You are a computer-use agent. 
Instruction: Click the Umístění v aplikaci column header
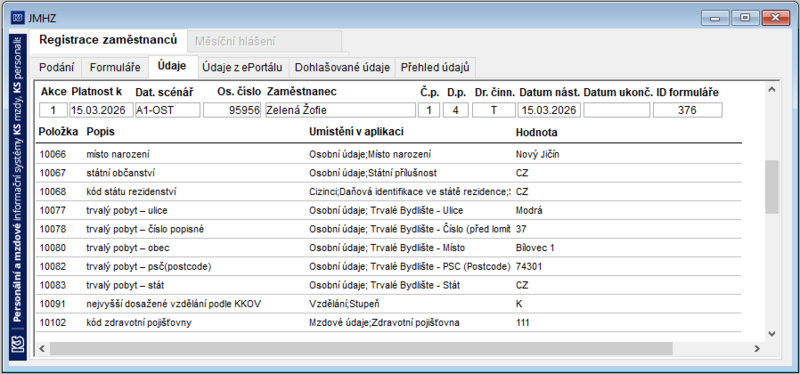(x=357, y=132)
